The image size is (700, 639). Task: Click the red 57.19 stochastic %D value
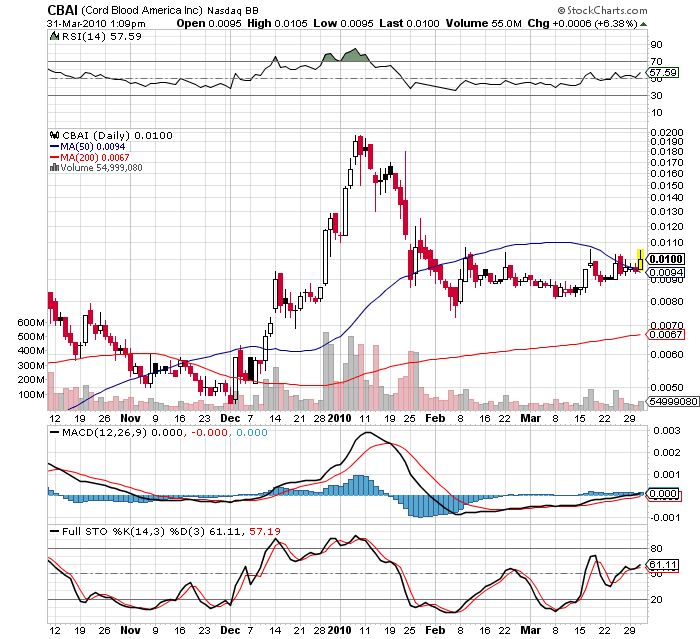click(265, 531)
